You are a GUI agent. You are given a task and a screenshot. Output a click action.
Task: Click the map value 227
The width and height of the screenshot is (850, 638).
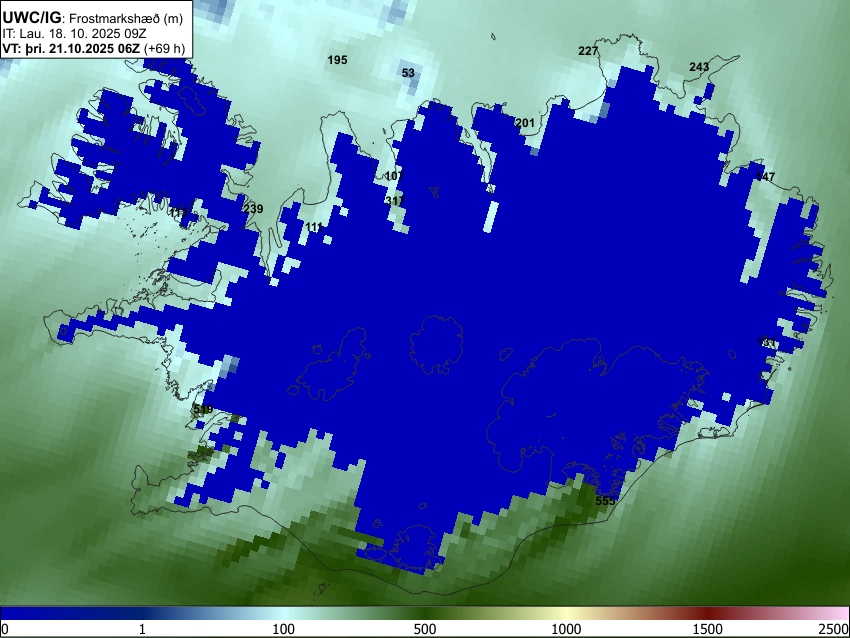click(x=588, y=51)
